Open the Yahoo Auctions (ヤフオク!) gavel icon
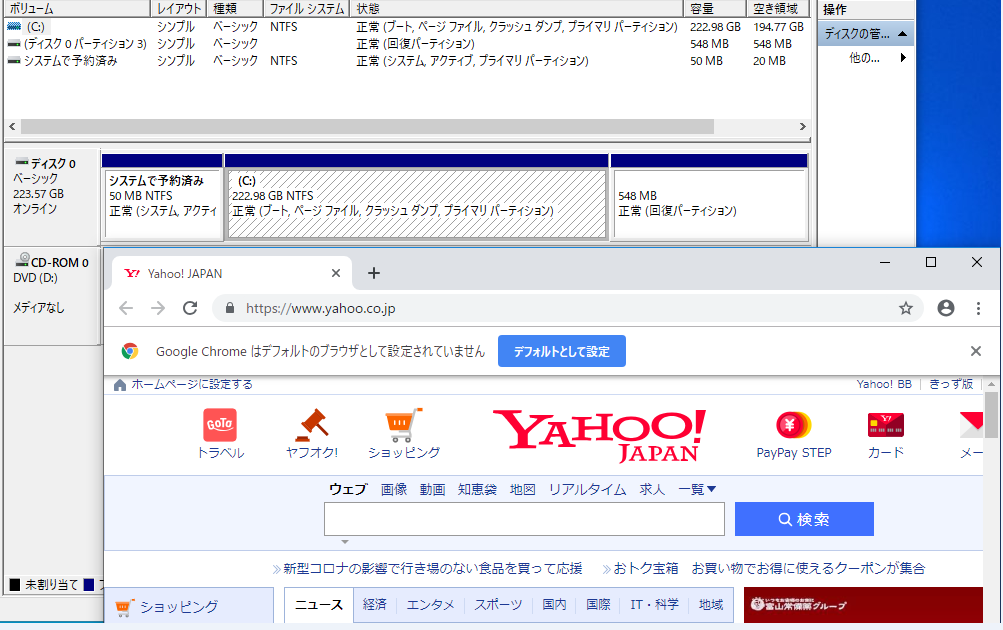 click(312, 425)
